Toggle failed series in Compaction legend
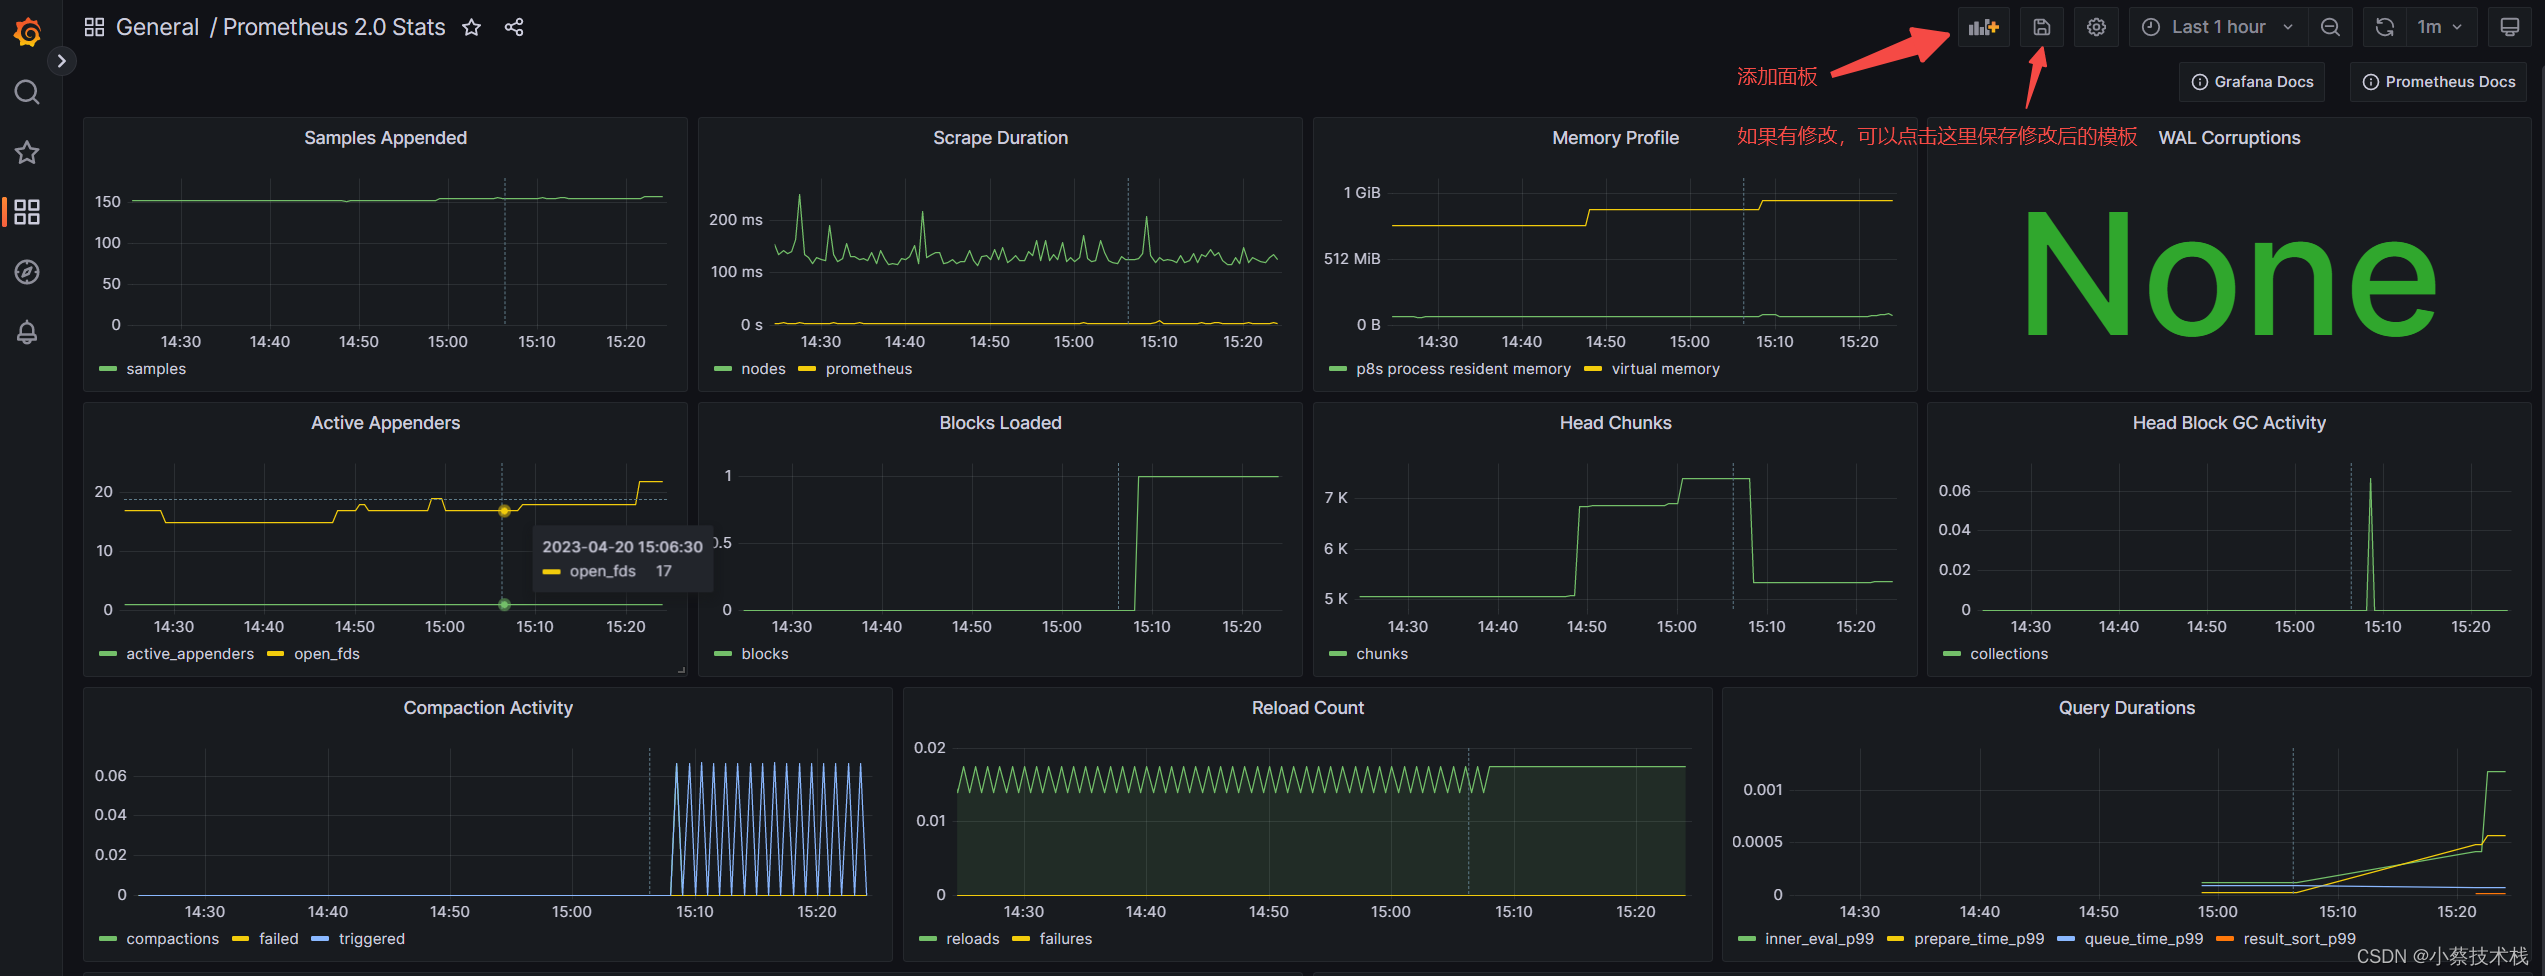Screen dimensions: 2545x976 pyautogui.click(x=278, y=939)
